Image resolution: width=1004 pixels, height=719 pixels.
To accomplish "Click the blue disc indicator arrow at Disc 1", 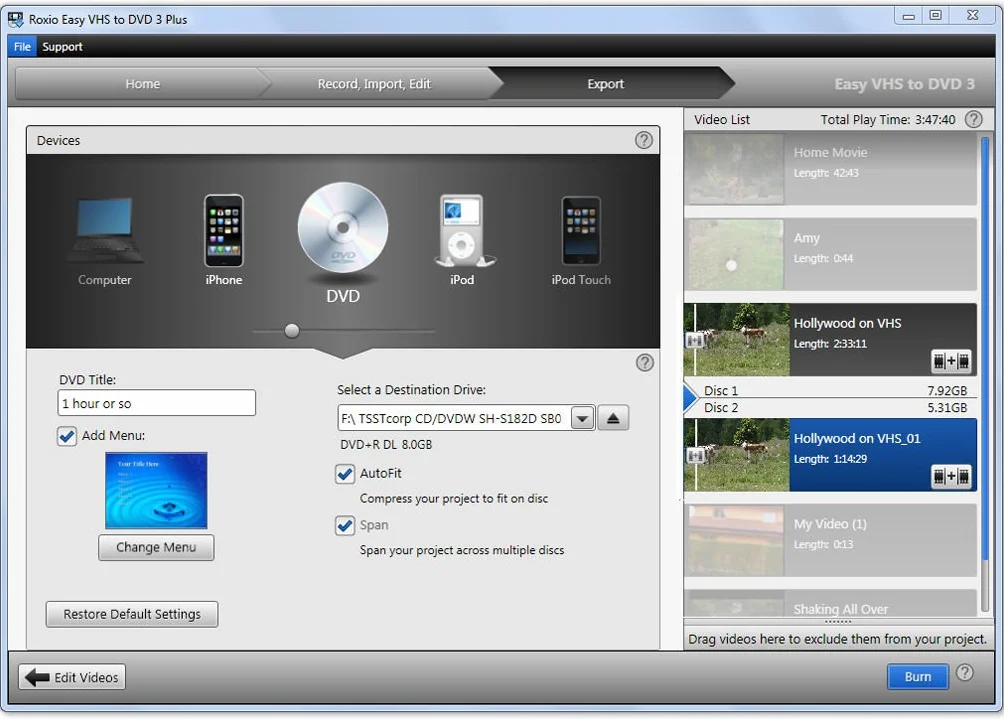I will [x=690, y=398].
